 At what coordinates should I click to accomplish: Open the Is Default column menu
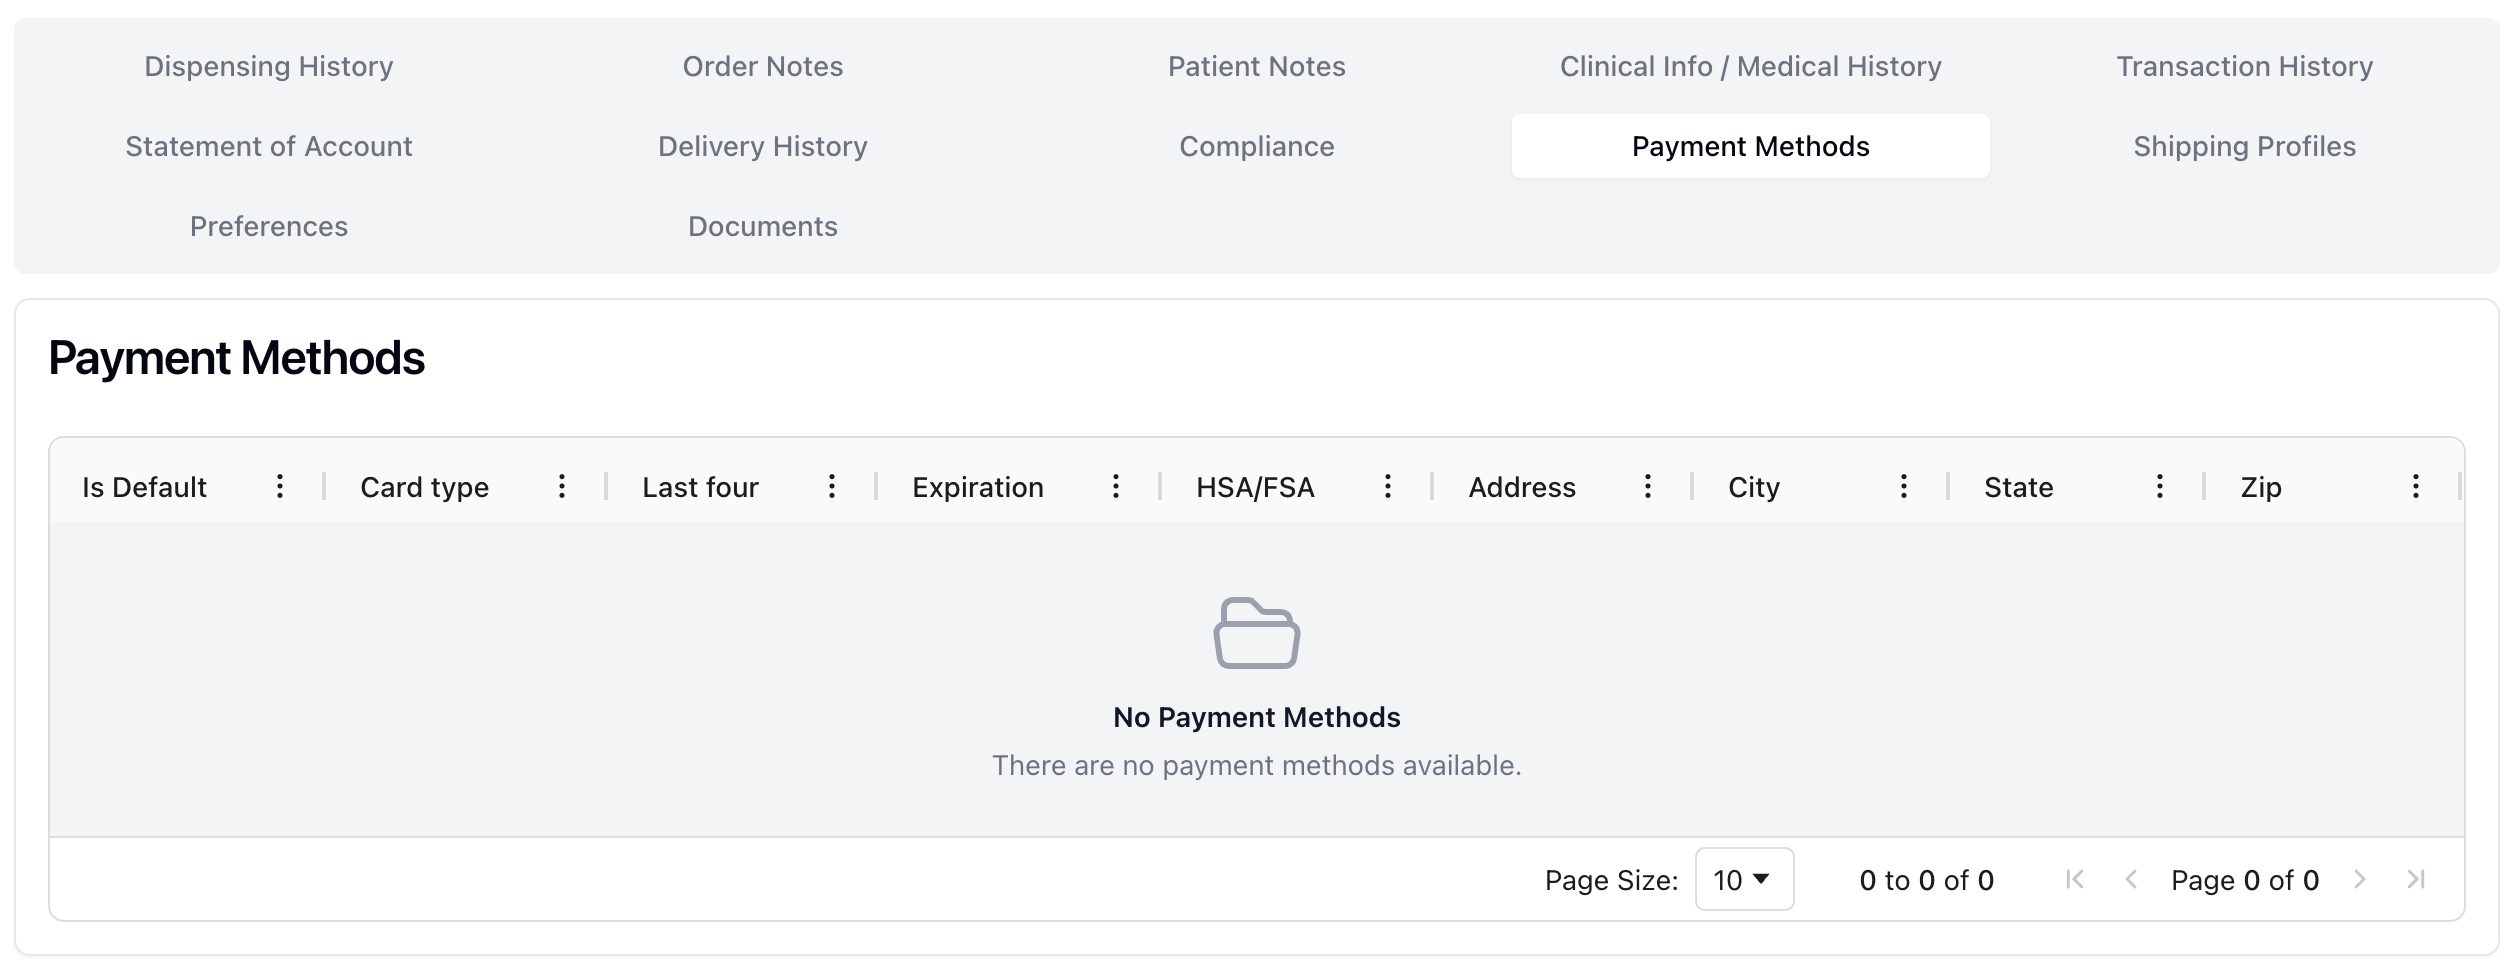click(x=280, y=487)
